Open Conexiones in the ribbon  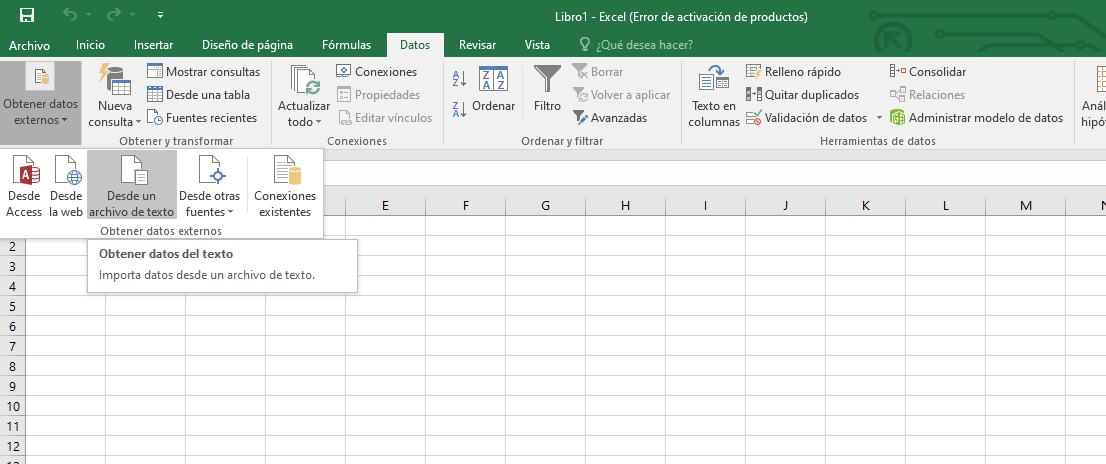pyautogui.click(x=377, y=72)
